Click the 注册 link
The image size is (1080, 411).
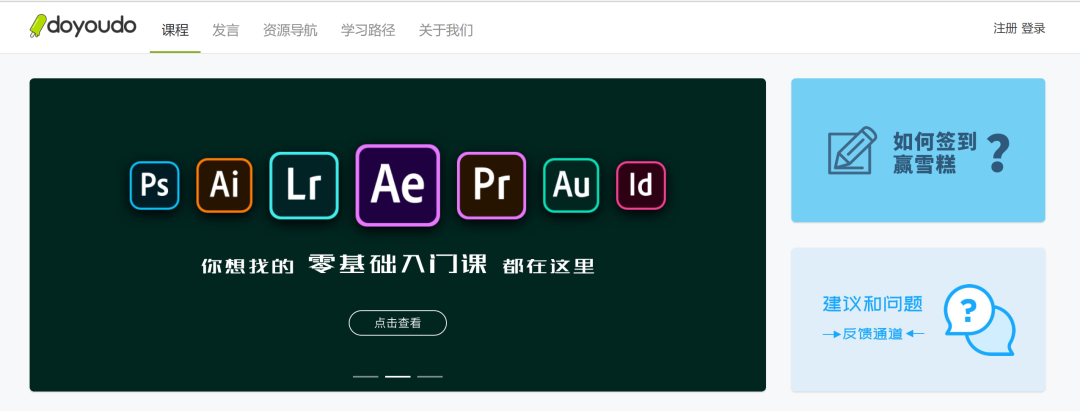pyautogui.click(x=1005, y=28)
